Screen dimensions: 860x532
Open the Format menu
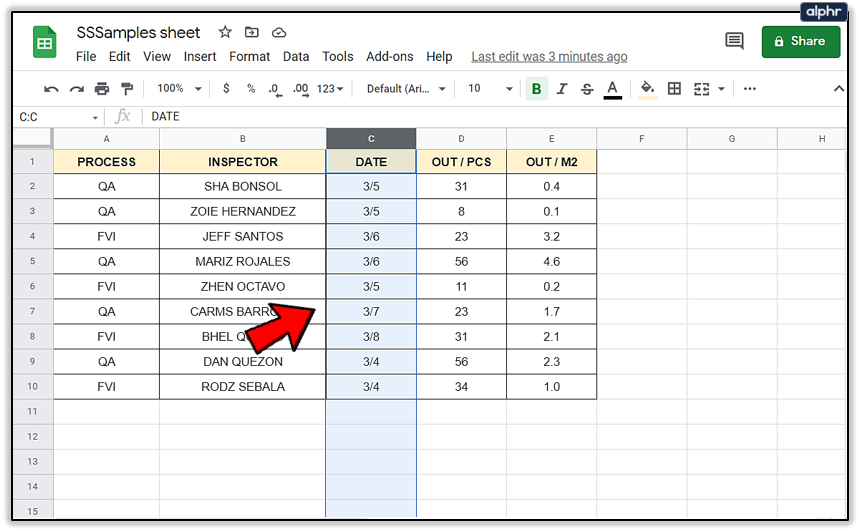(x=249, y=57)
